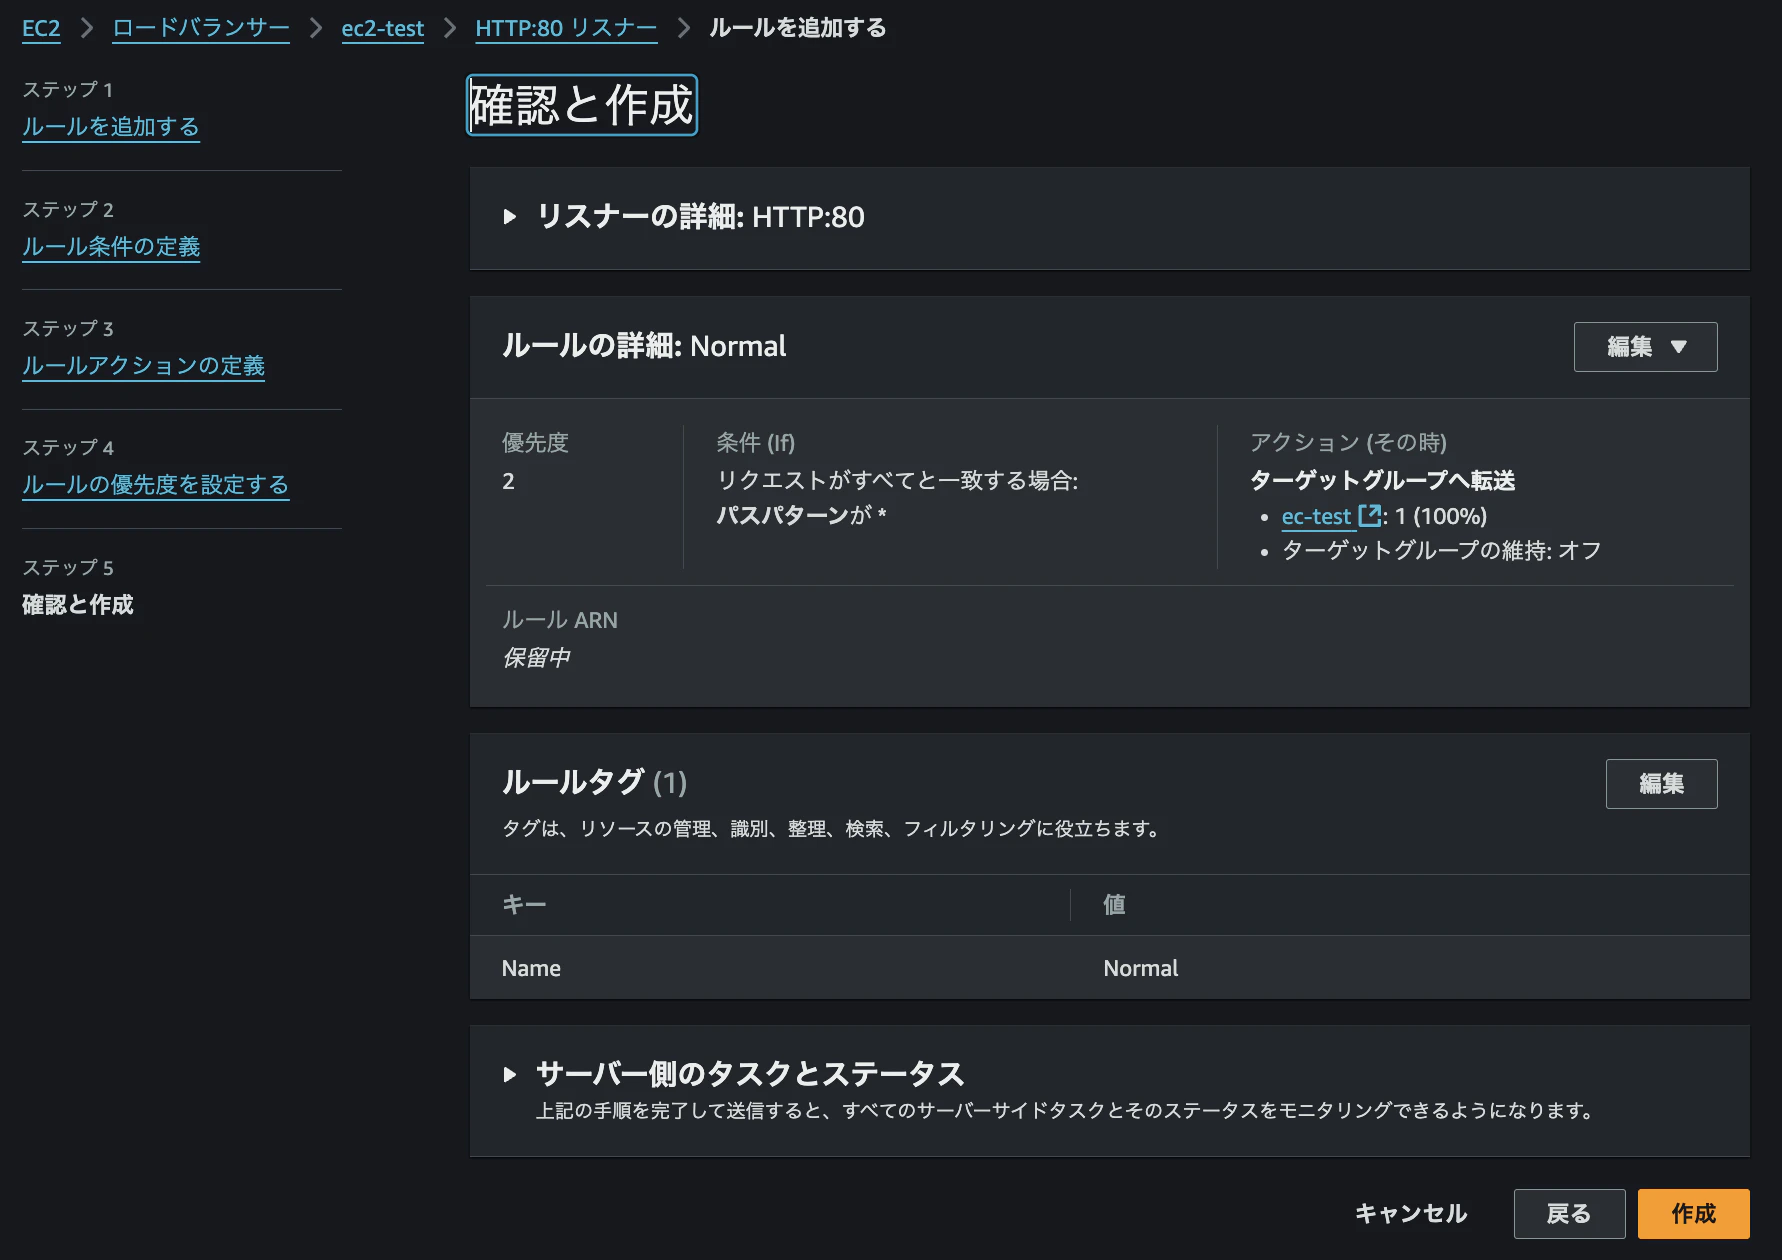Click the 確認と作成 page heading

[582, 105]
